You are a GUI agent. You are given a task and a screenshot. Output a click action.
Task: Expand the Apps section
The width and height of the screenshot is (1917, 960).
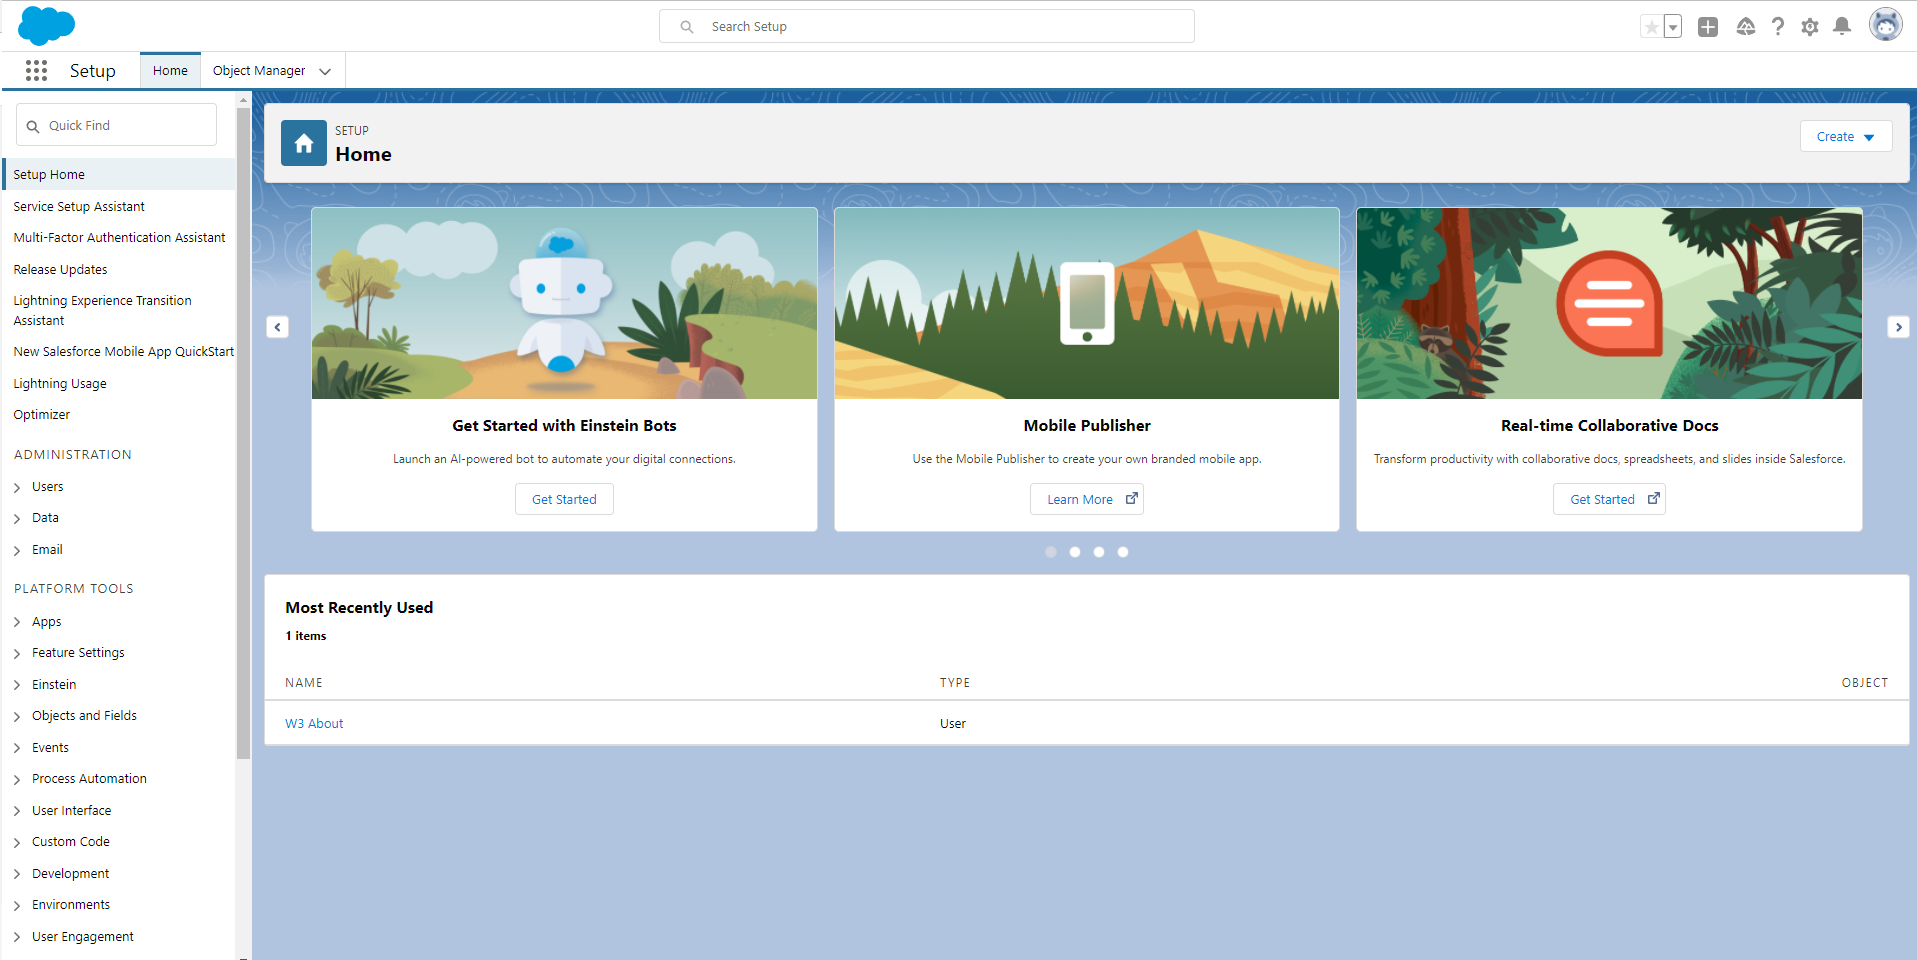(17, 622)
